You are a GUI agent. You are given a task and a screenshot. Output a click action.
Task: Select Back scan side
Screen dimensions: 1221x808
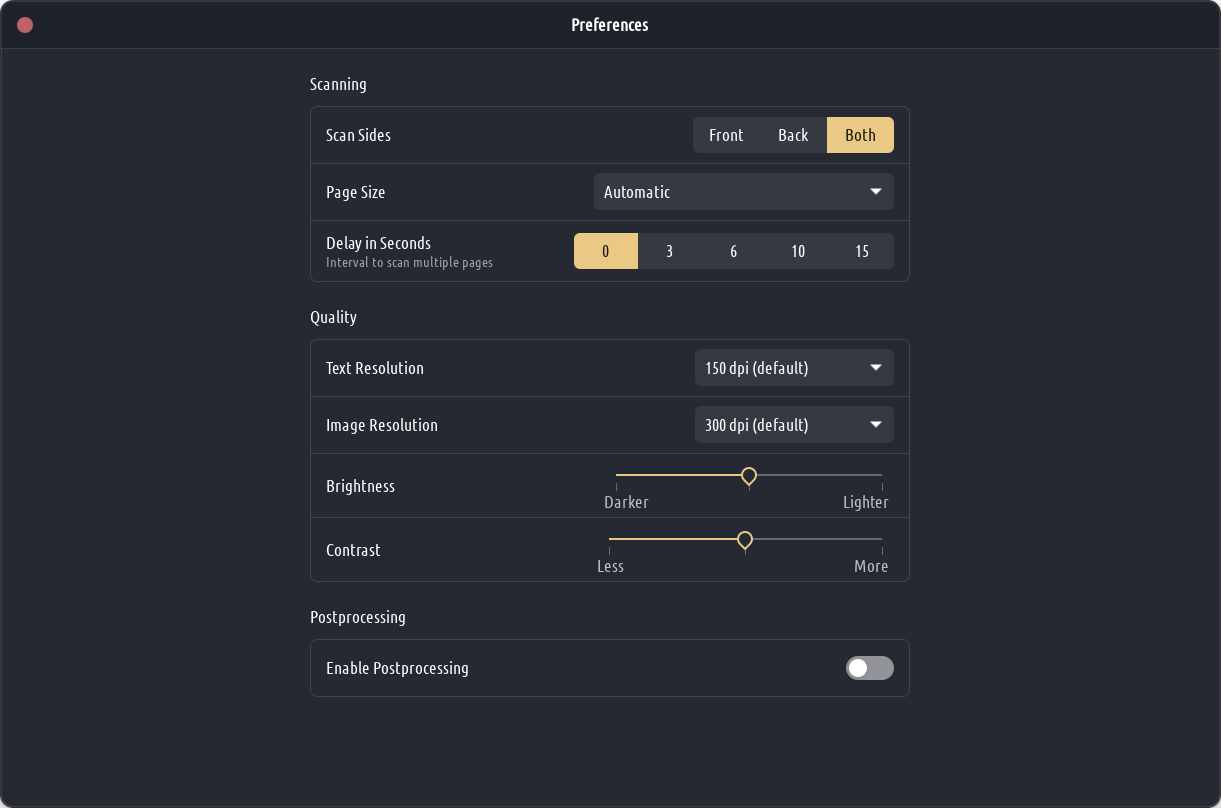click(793, 135)
